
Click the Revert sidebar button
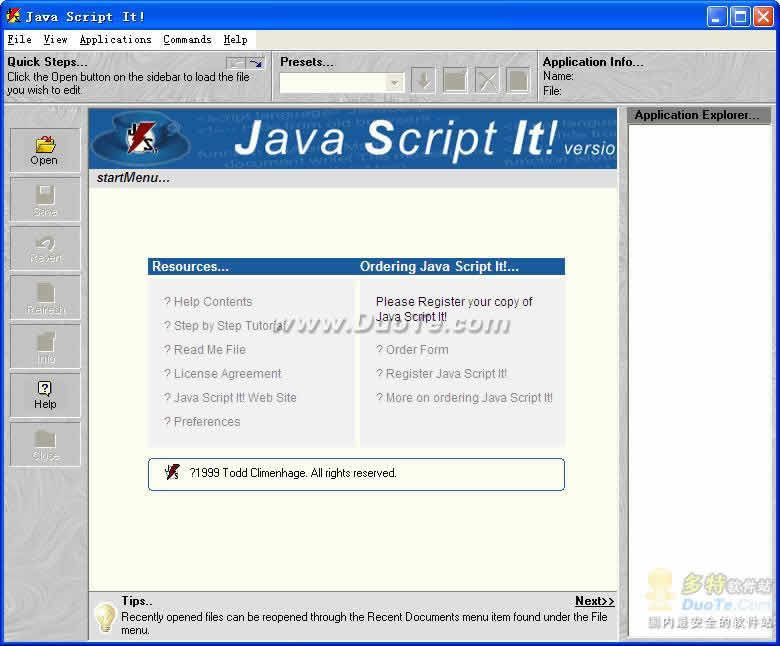click(45, 248)
